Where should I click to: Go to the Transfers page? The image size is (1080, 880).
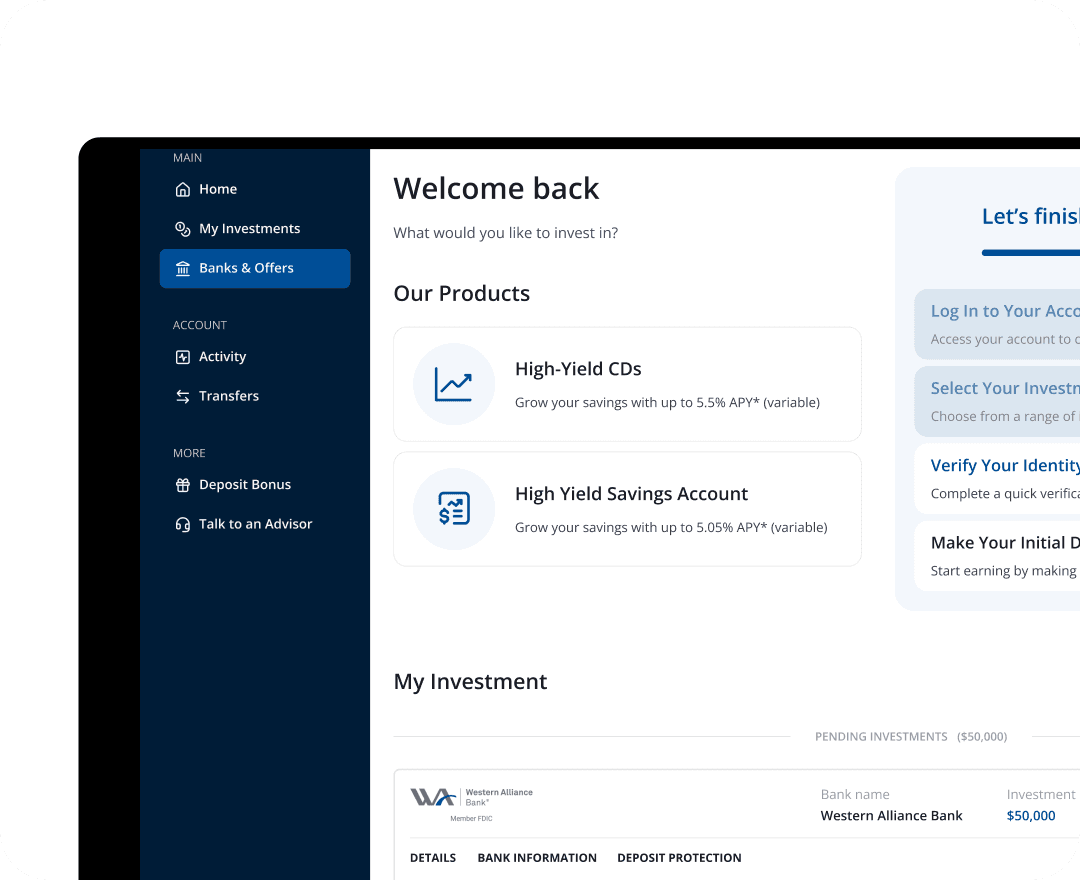tap(228, 396)
